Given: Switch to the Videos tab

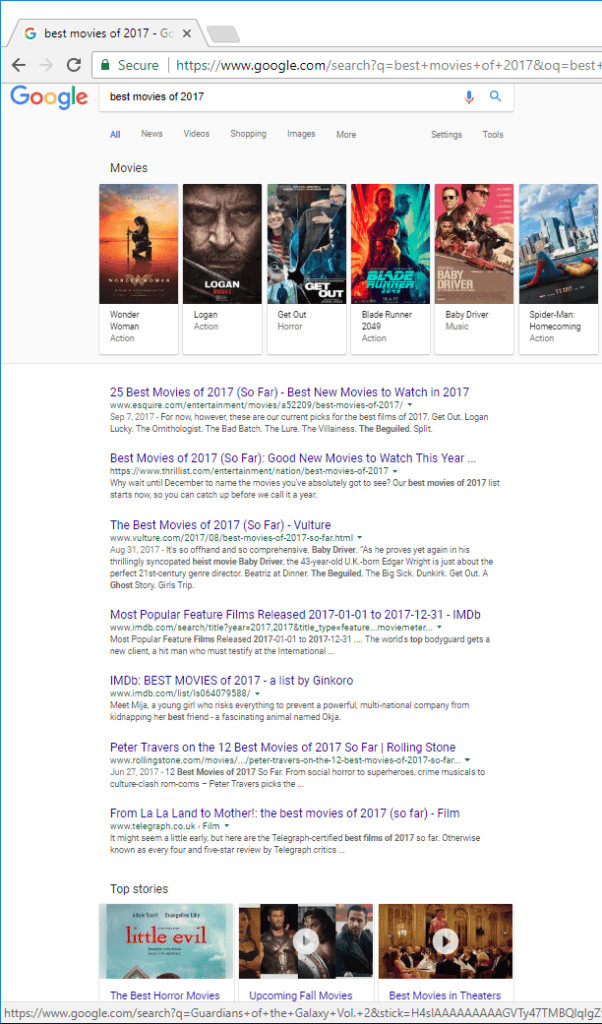Looking at the screenshot, I should (x=197, y=134).
